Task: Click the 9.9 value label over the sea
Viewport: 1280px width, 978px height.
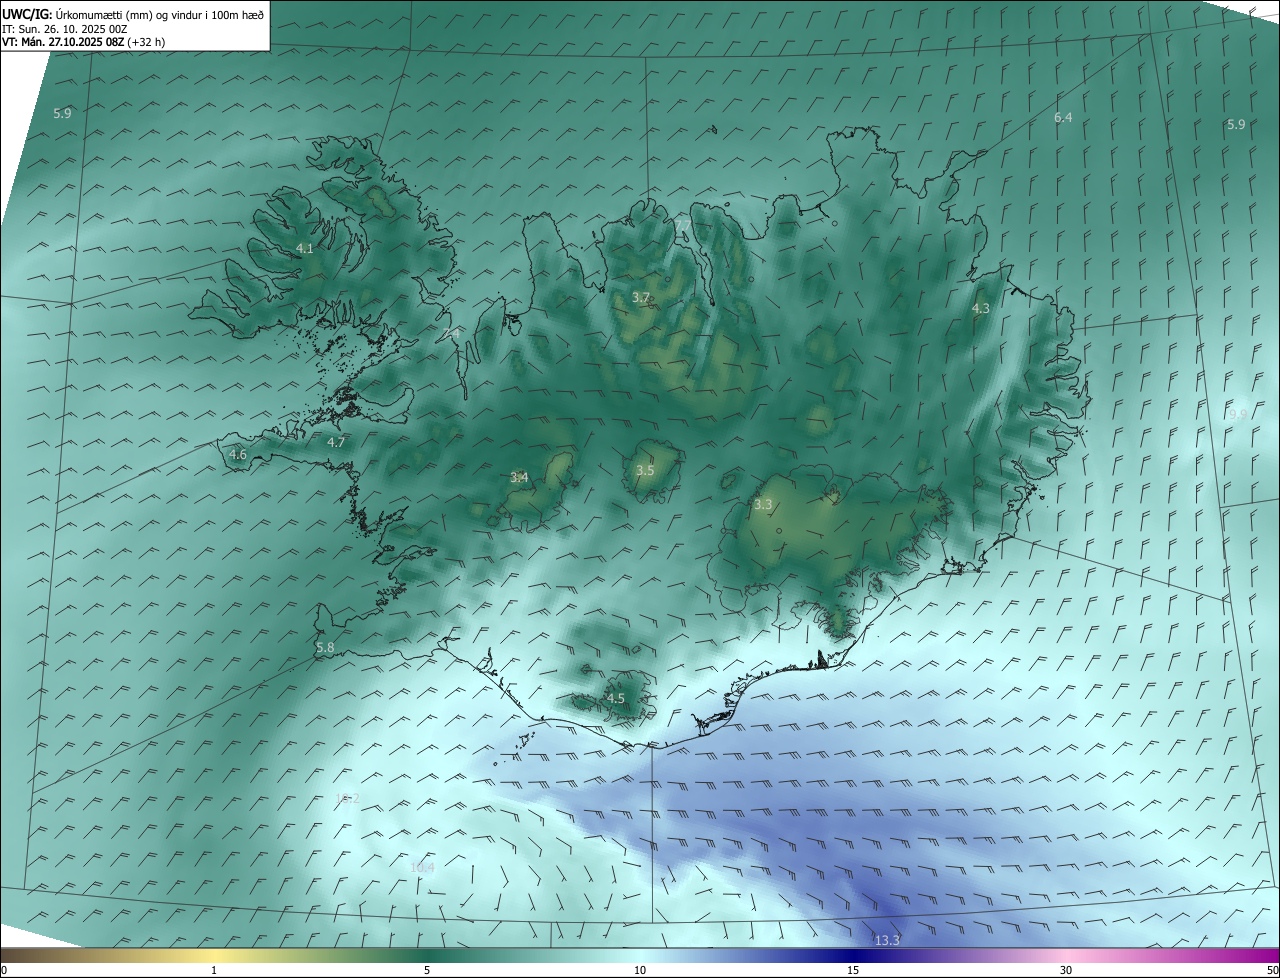Action: coord(1238,414)
